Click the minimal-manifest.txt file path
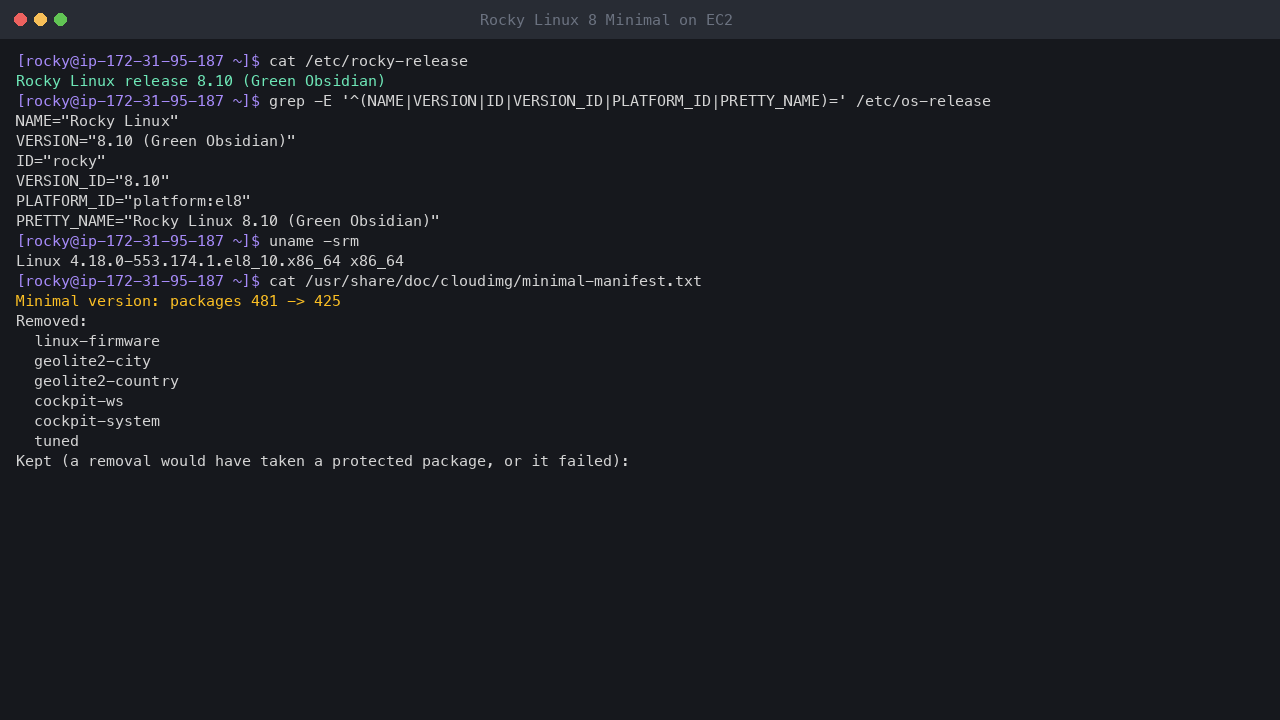Screen dimensions: 1280x720 pyautogui.click(x=503, y=281)
